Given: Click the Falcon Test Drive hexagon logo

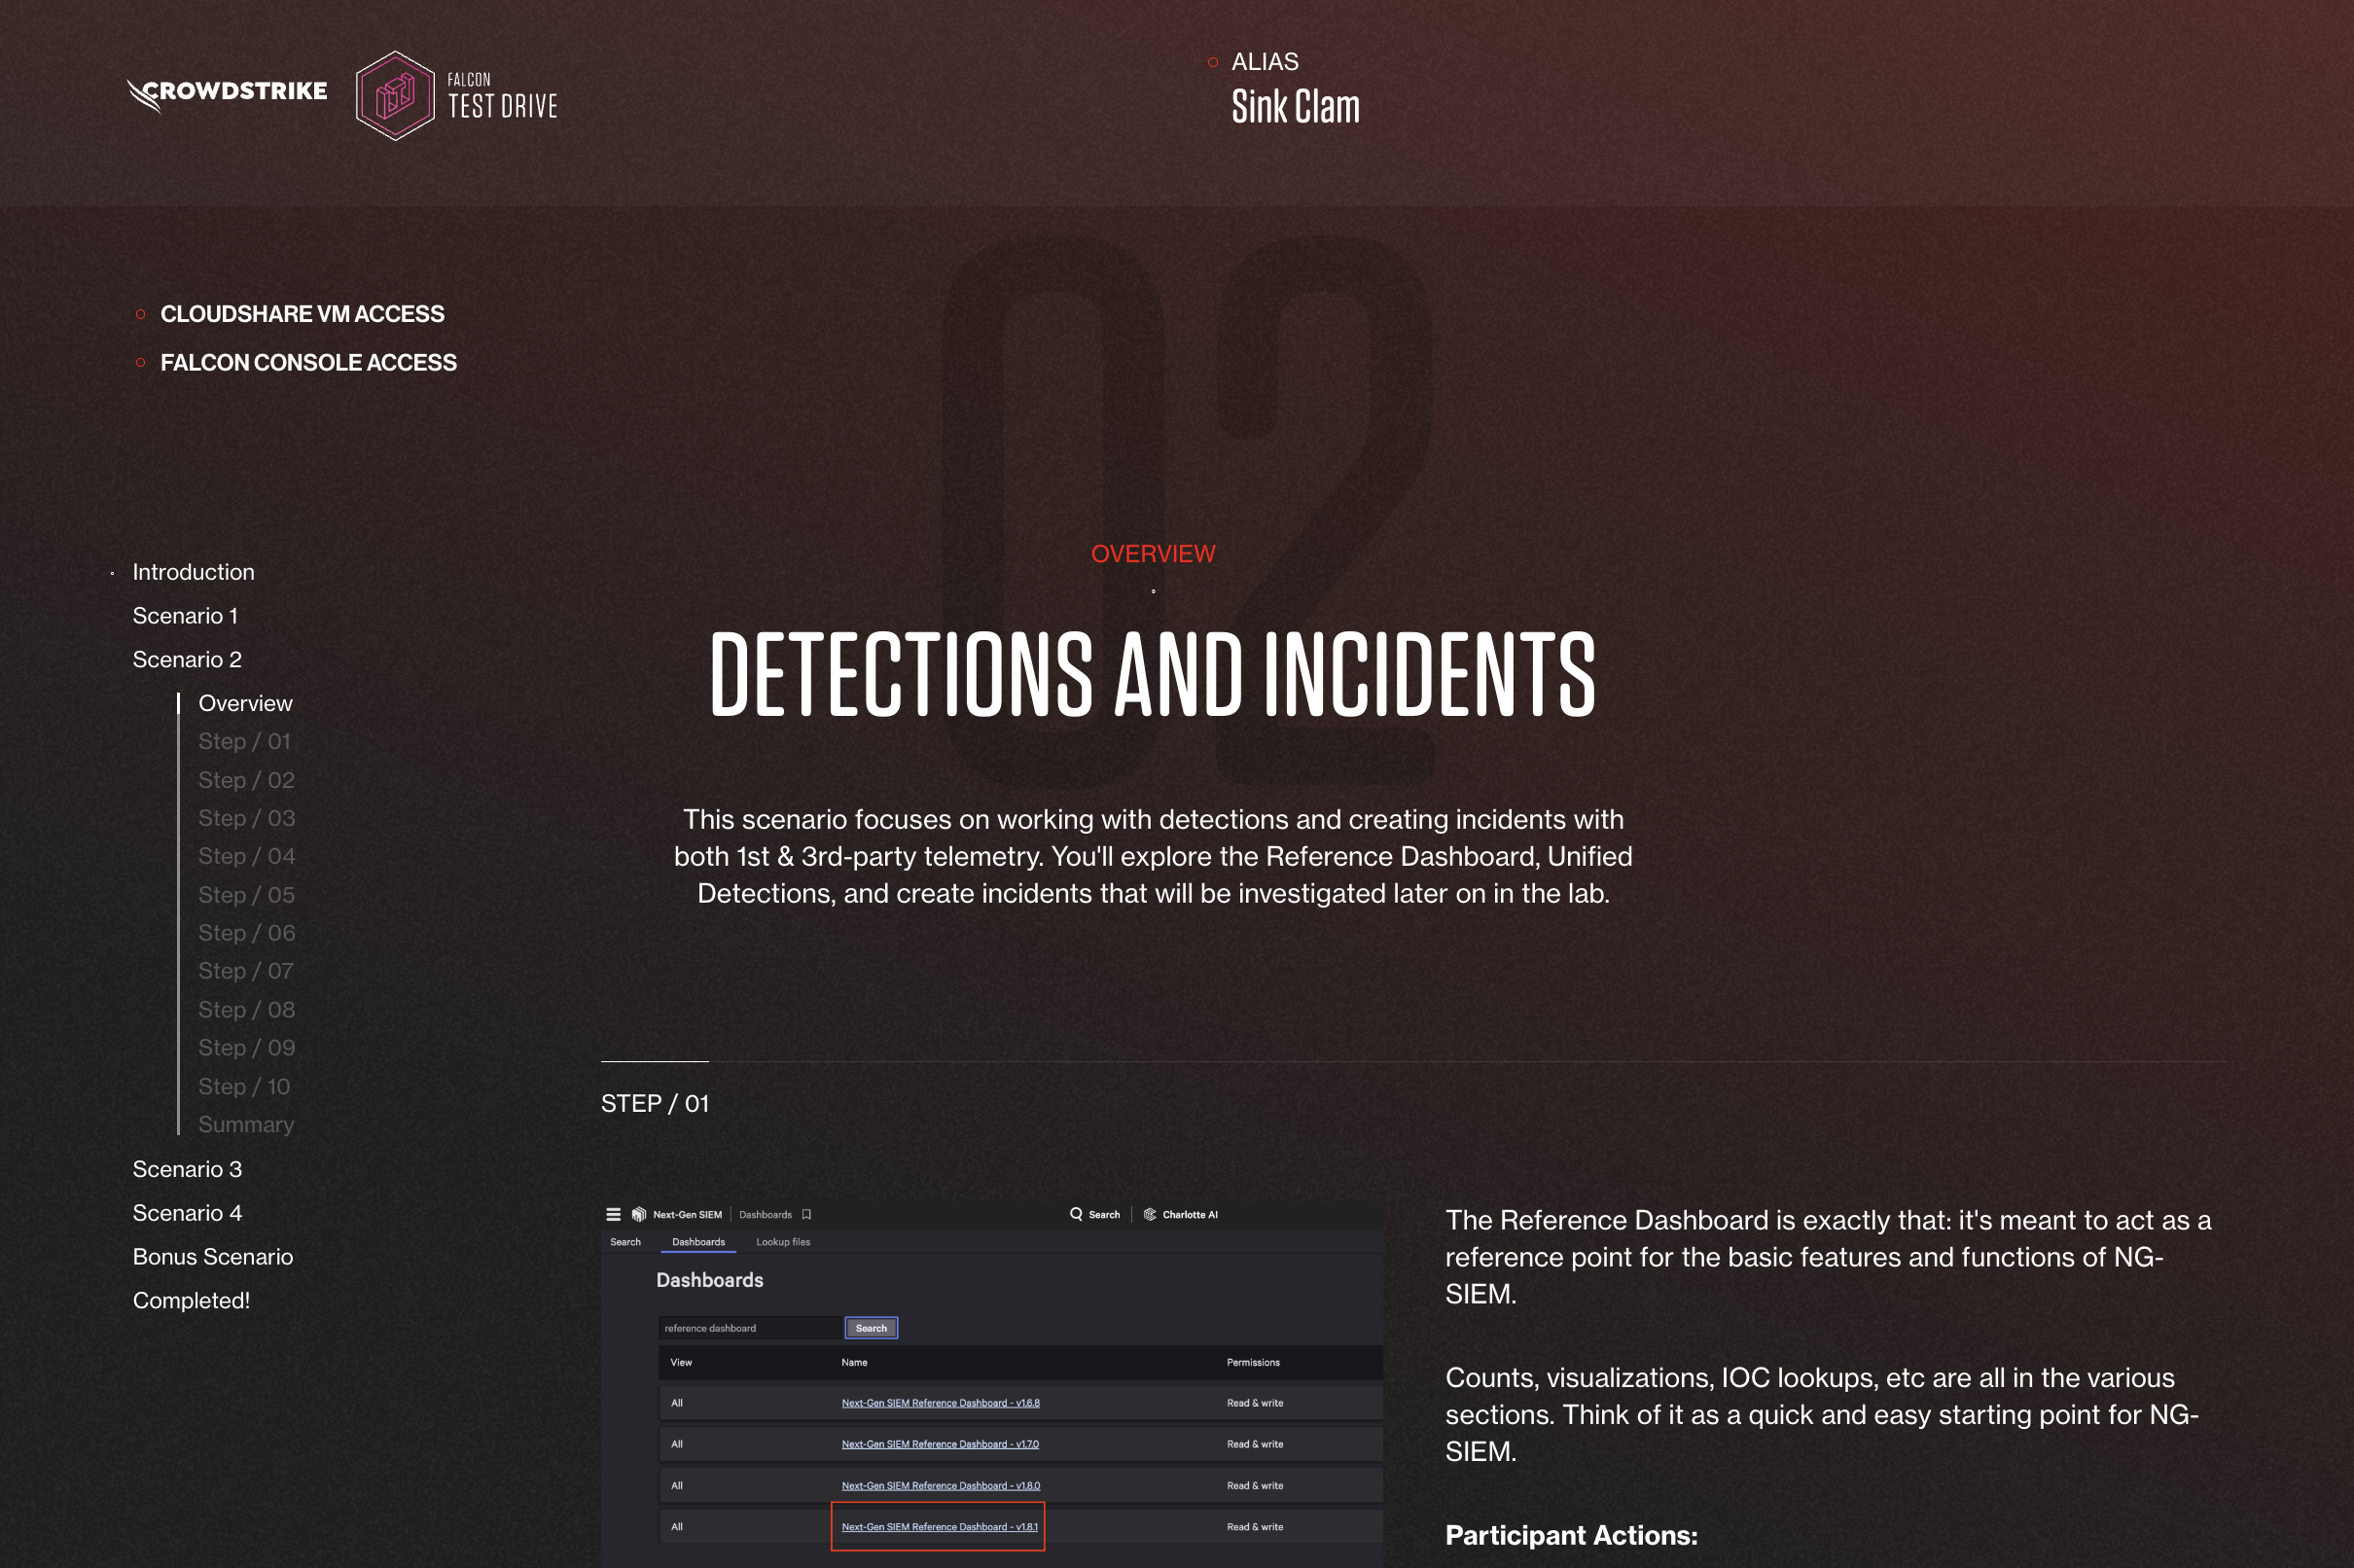Looking at the screenshot, I should (395, 95).
